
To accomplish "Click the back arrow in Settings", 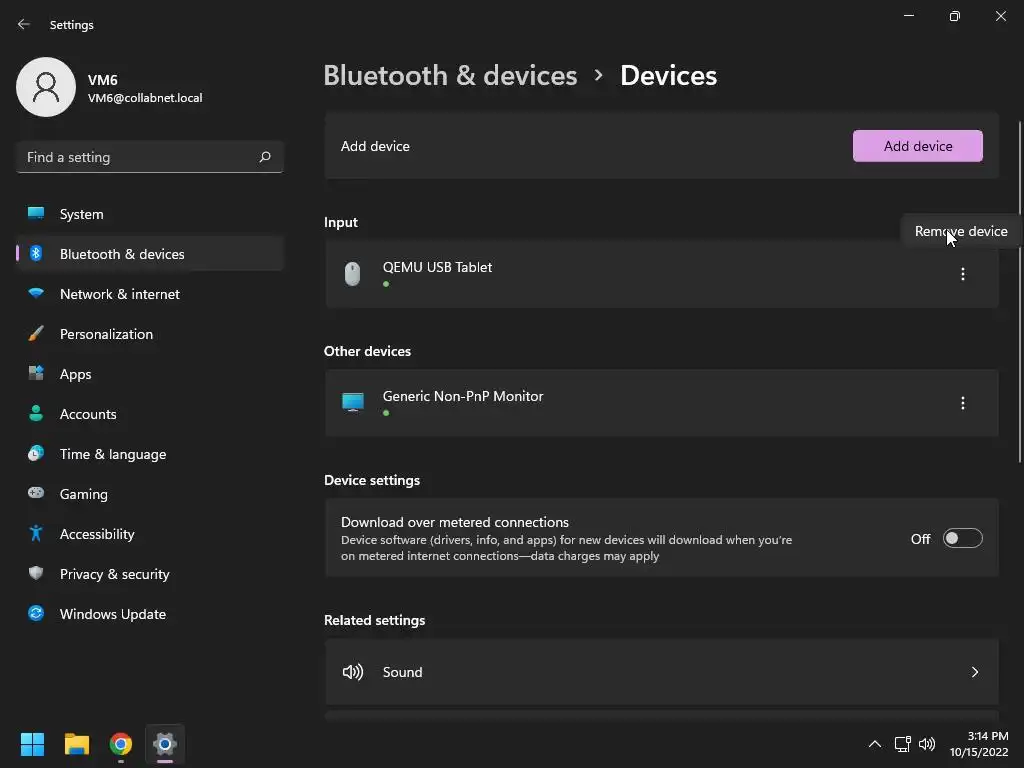I will point(24,24).
